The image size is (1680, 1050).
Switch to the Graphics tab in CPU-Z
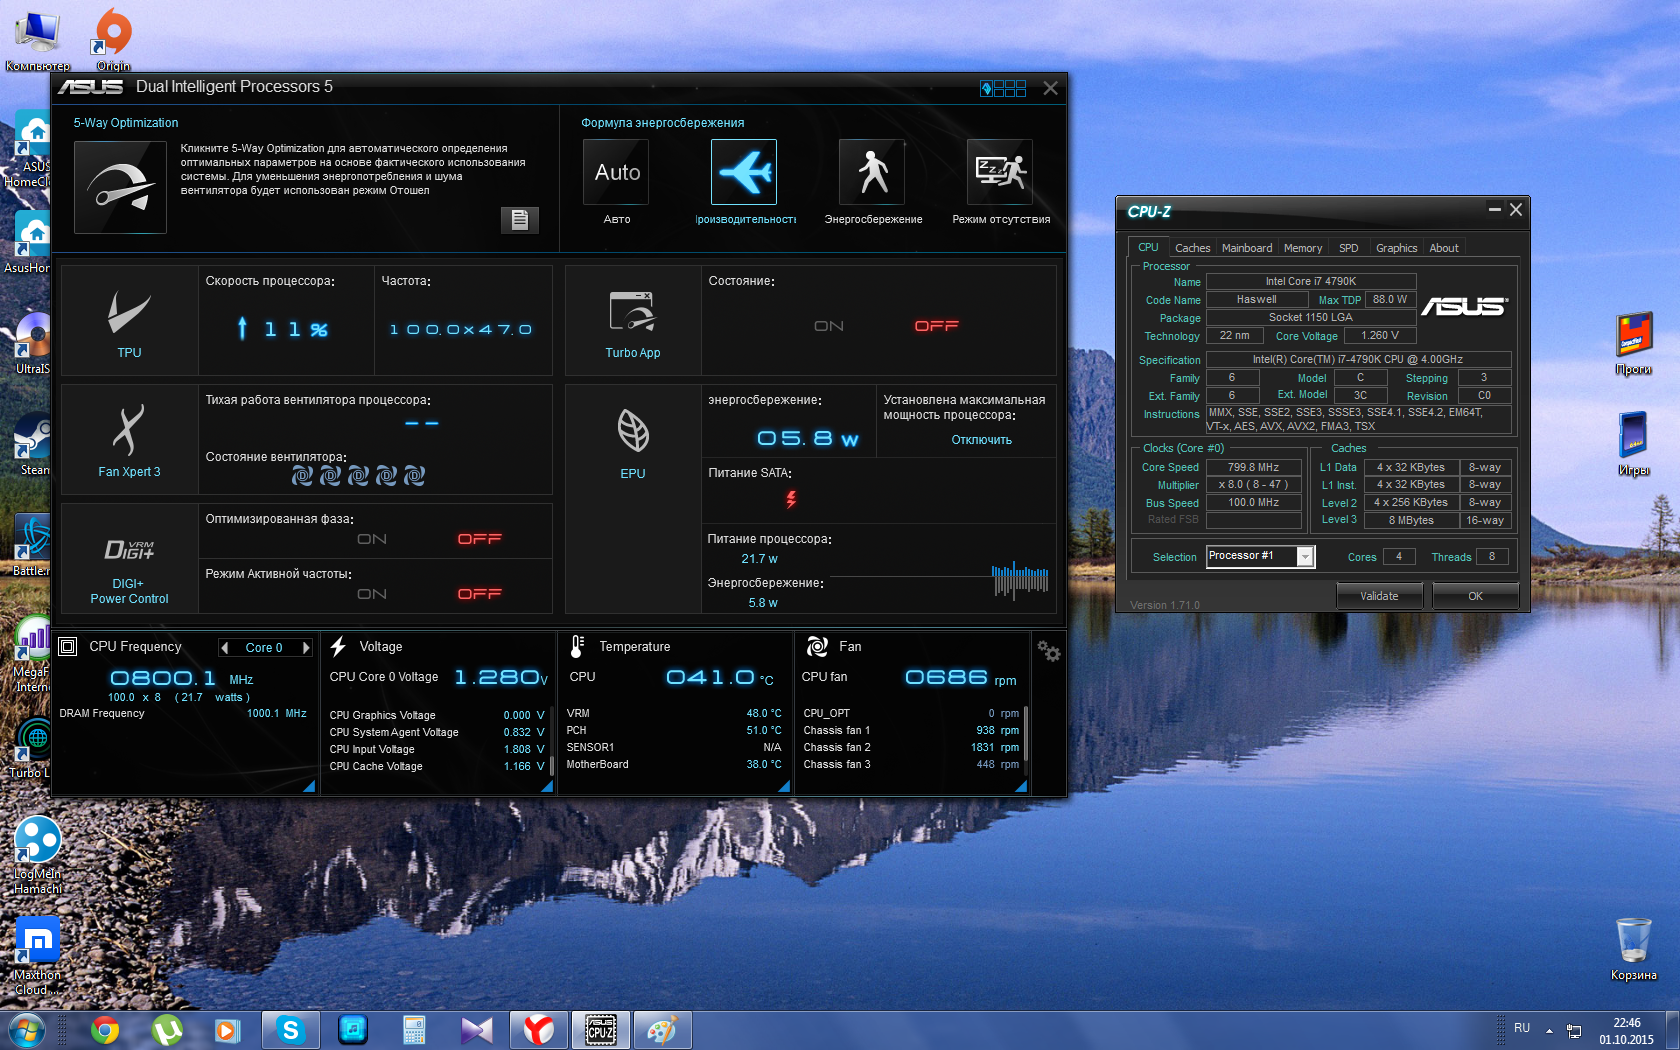[x=1396, y=248]
